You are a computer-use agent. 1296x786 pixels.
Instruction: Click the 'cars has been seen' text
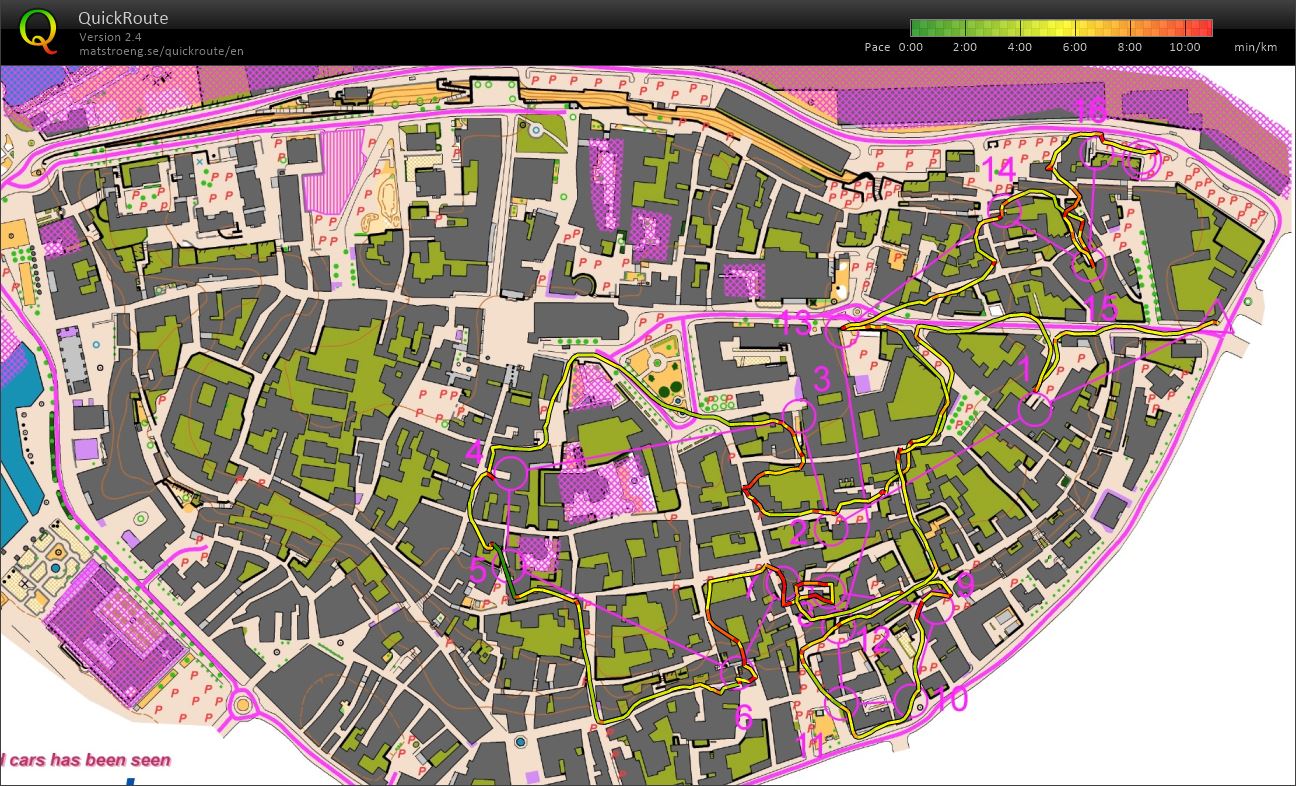coord(90,760)
